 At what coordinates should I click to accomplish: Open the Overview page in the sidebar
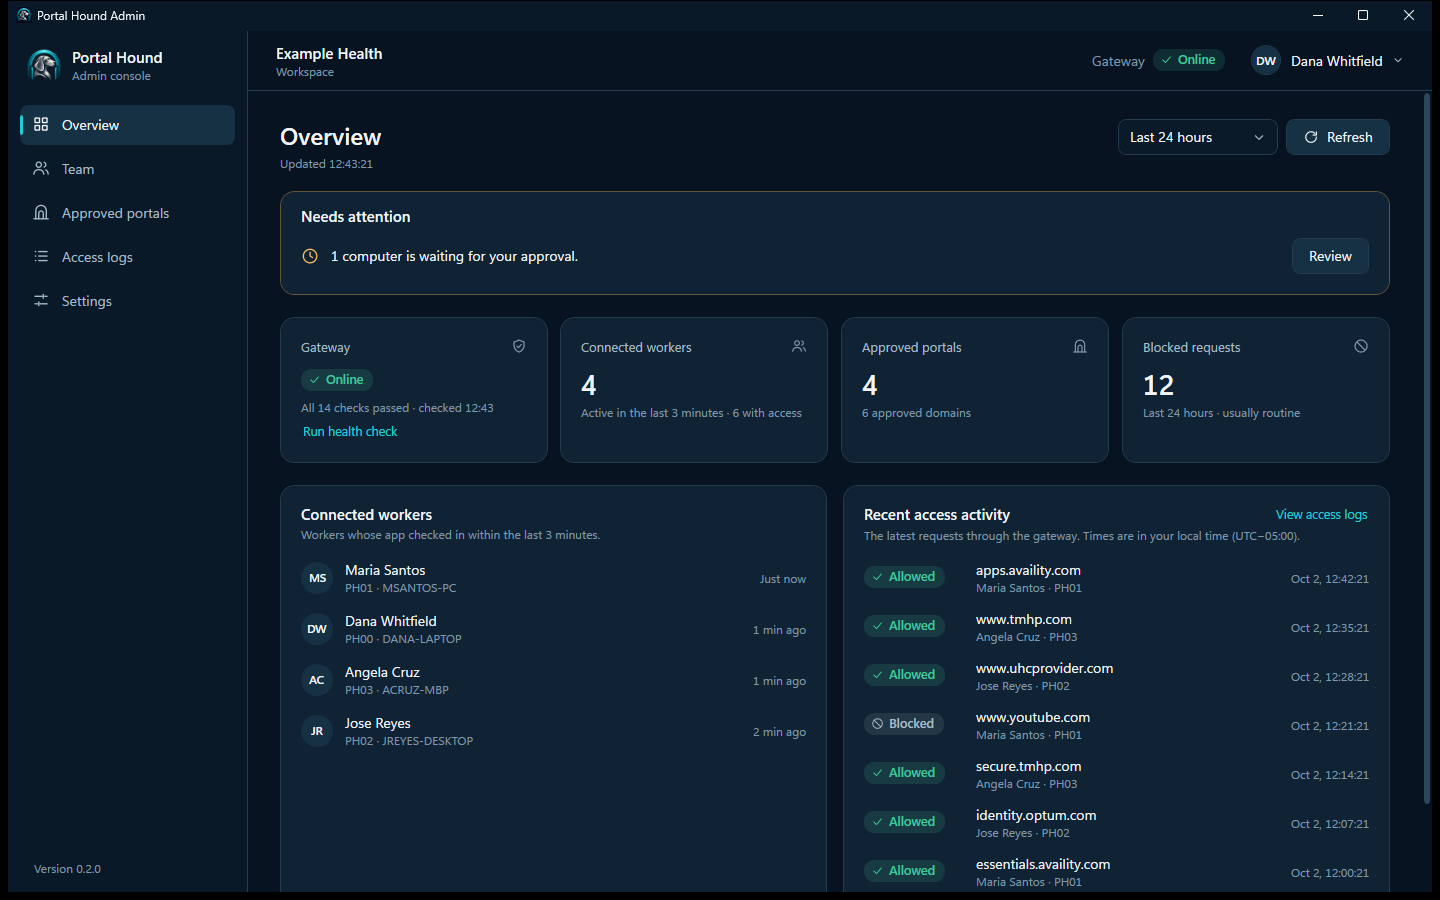128,125
